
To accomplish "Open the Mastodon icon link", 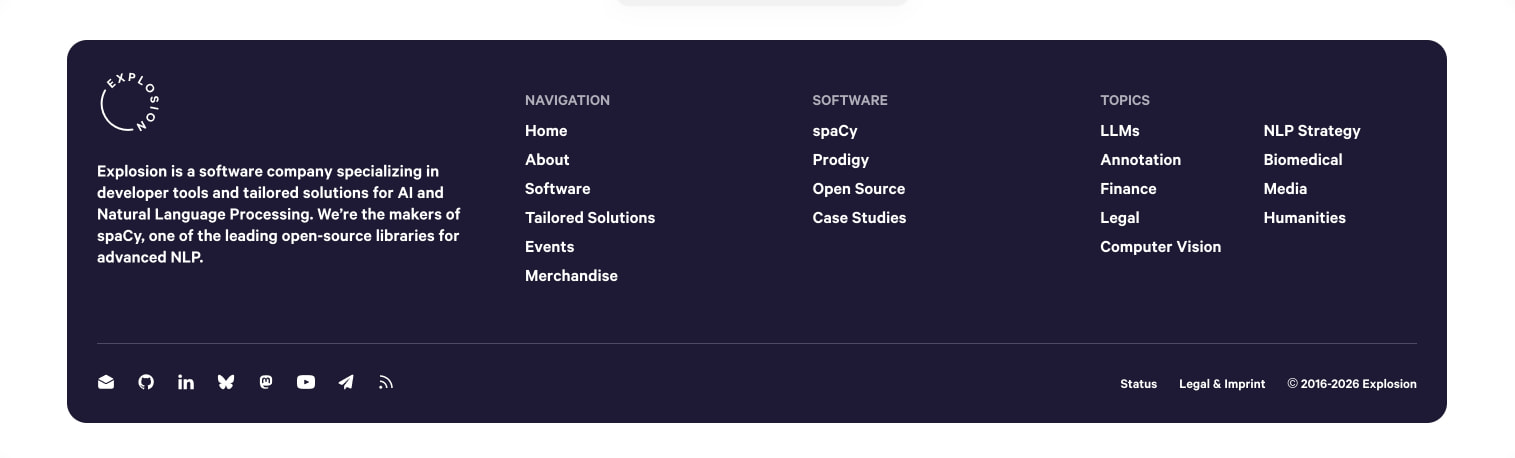I will point(266,382).
